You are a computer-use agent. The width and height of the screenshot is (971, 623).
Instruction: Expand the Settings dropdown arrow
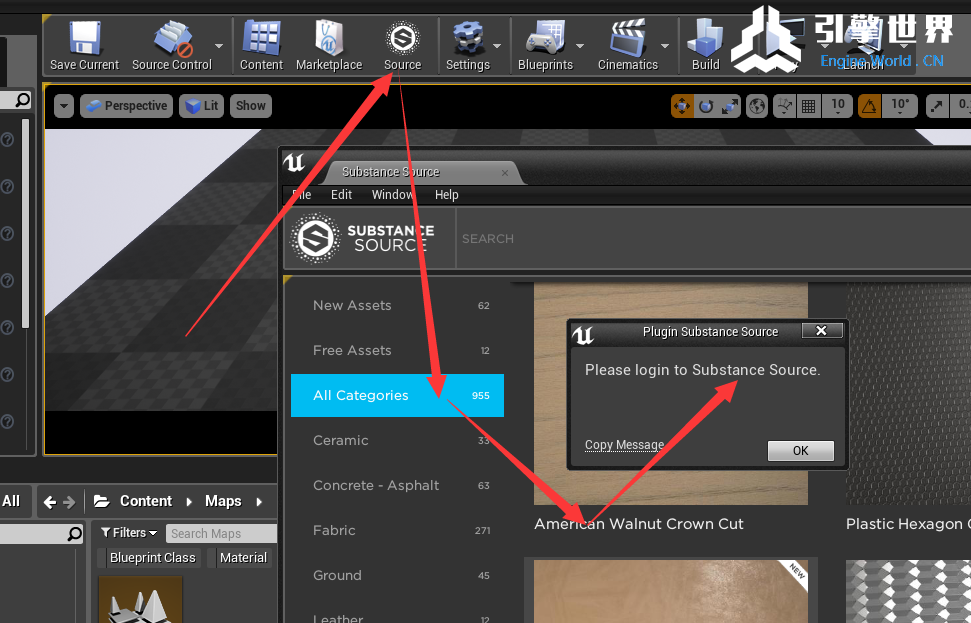(x=497, y=46)
